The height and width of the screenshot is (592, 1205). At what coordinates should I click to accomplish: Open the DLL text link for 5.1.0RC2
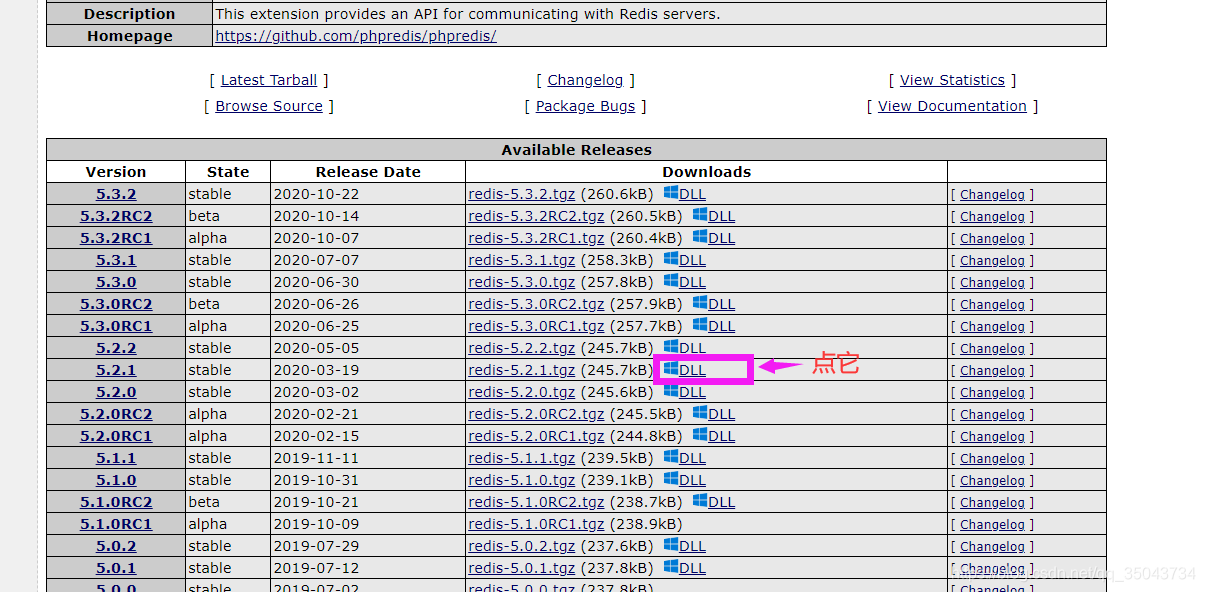click(x=721, y=502)
